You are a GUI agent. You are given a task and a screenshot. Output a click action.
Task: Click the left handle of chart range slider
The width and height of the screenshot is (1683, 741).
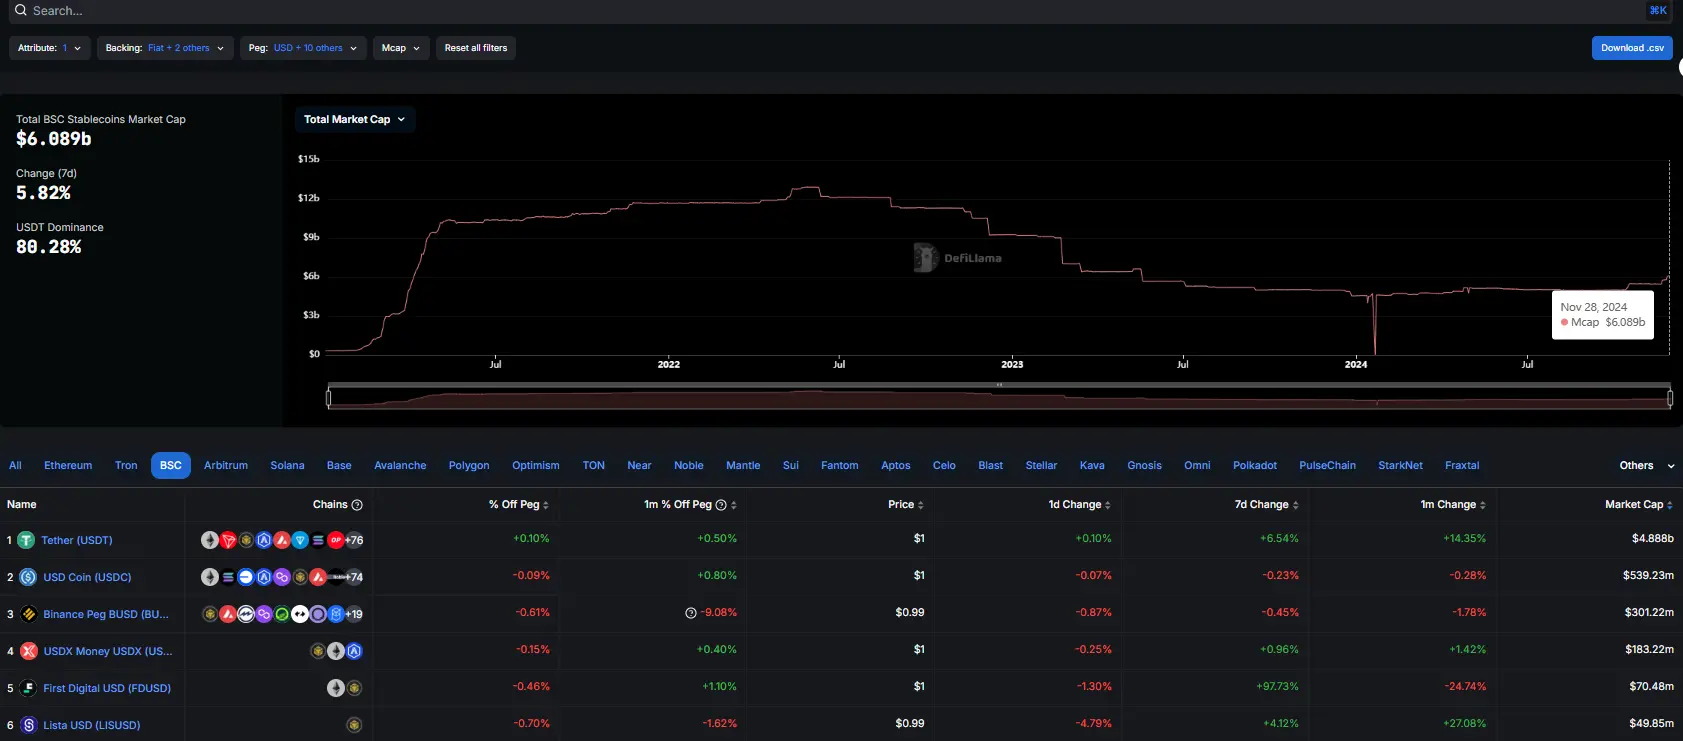pyautogui.click(x=329, y=398)
